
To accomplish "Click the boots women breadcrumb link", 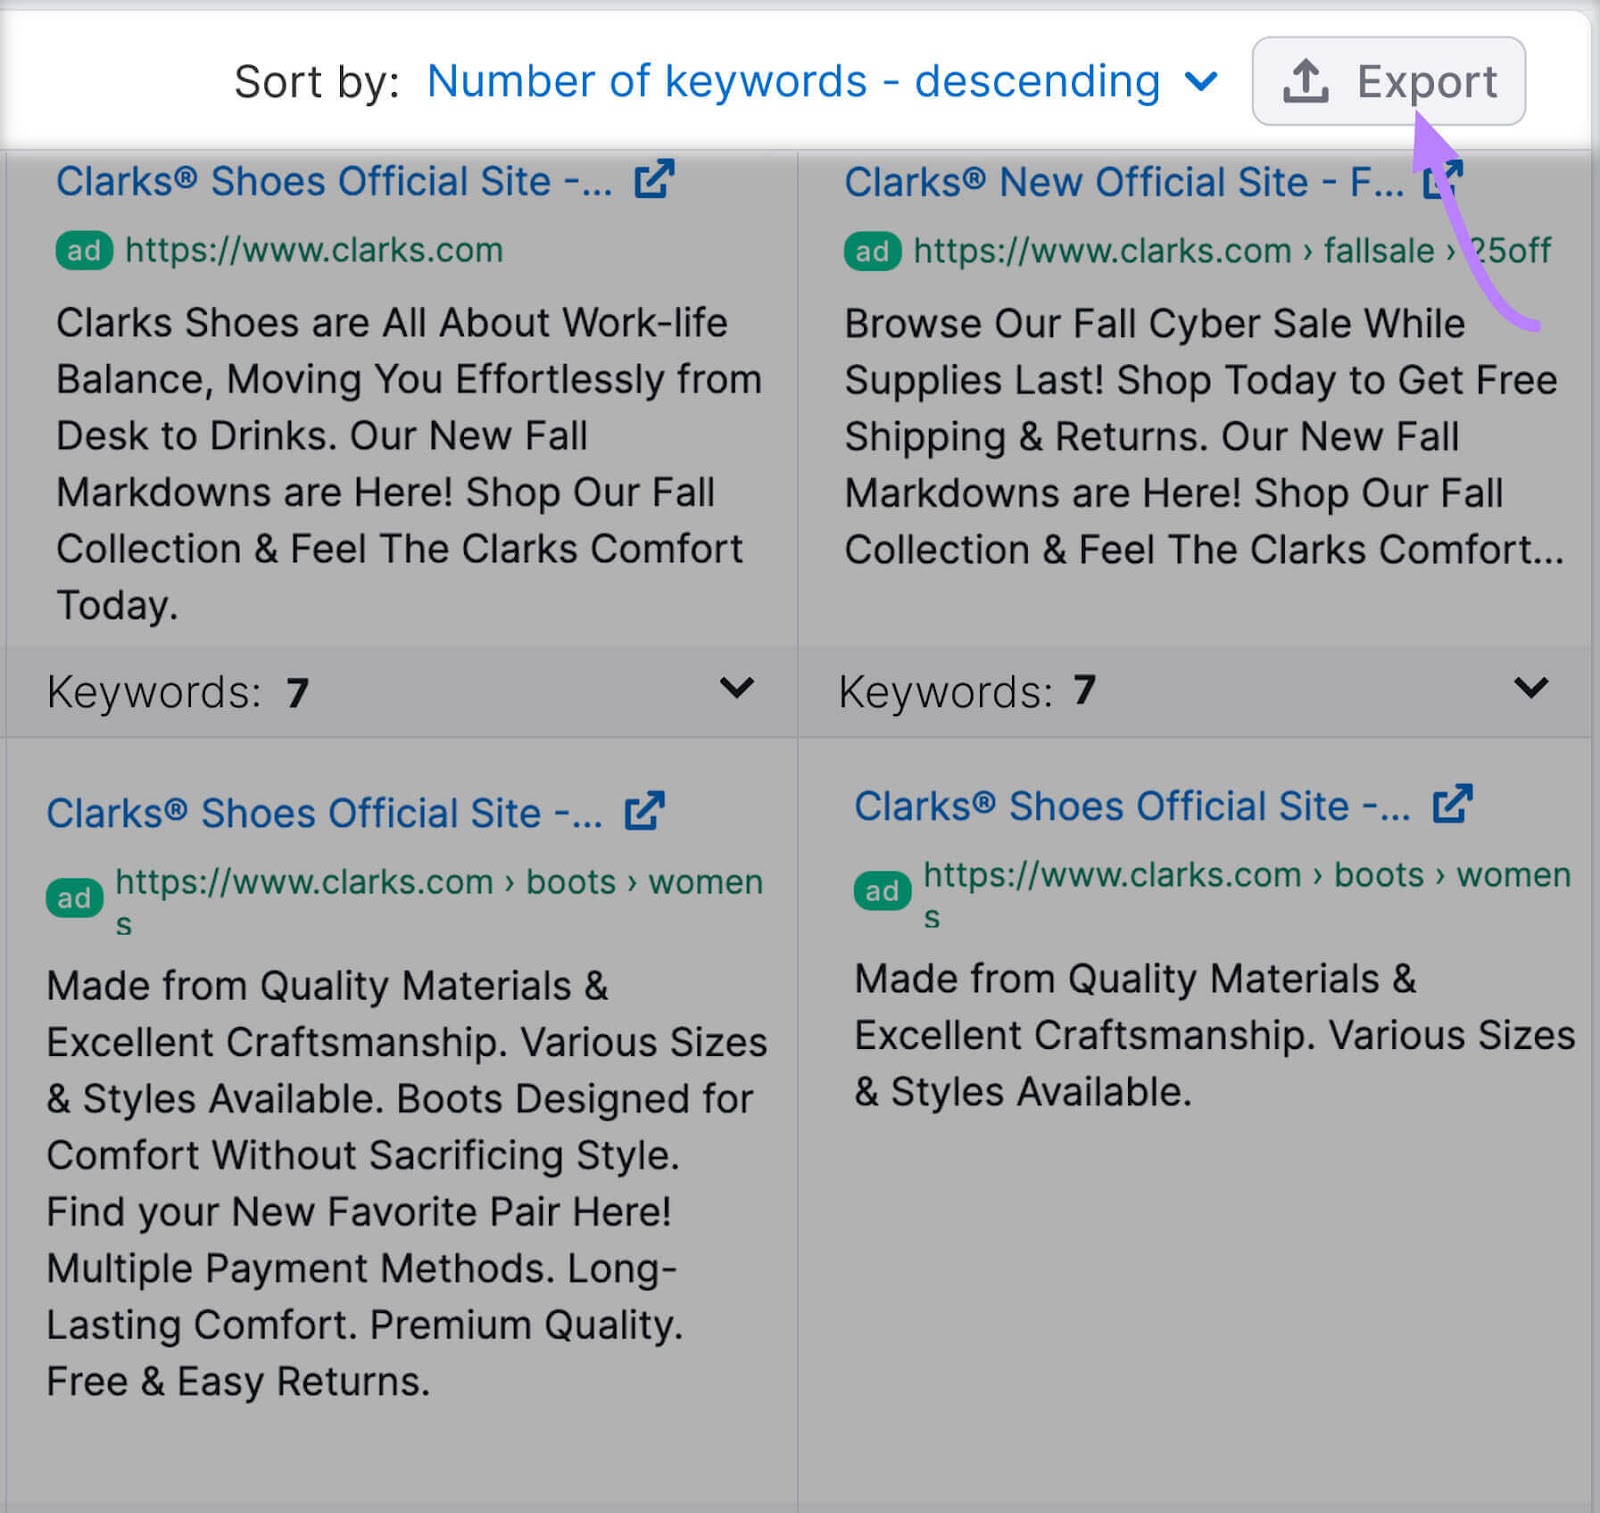I will coord(640,882).
